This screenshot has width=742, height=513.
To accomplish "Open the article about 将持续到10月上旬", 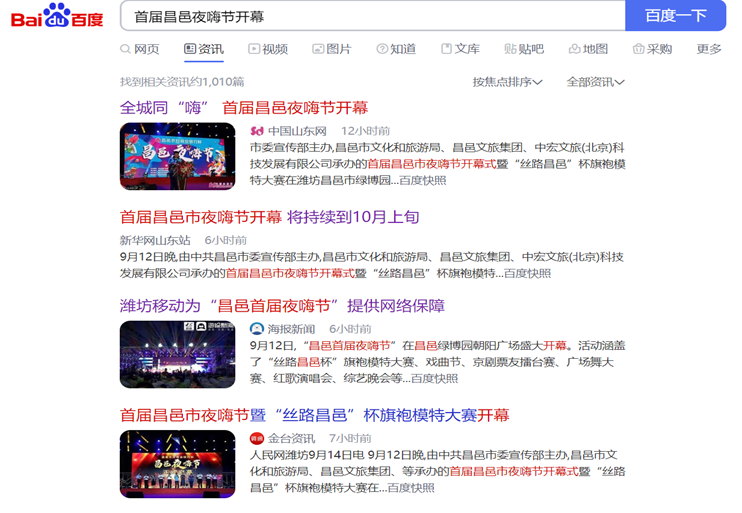I will pyautogui.click(x=270, y=217).
